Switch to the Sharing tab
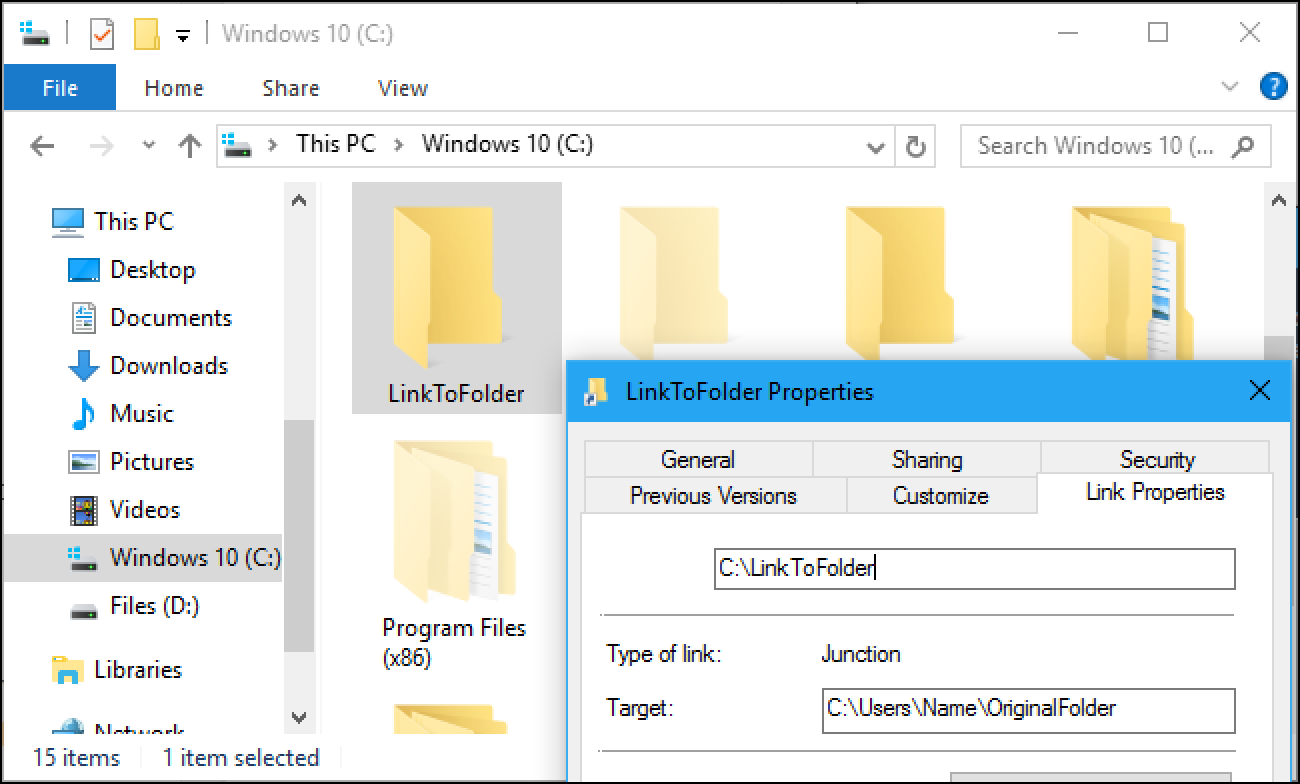 point(926,458)
